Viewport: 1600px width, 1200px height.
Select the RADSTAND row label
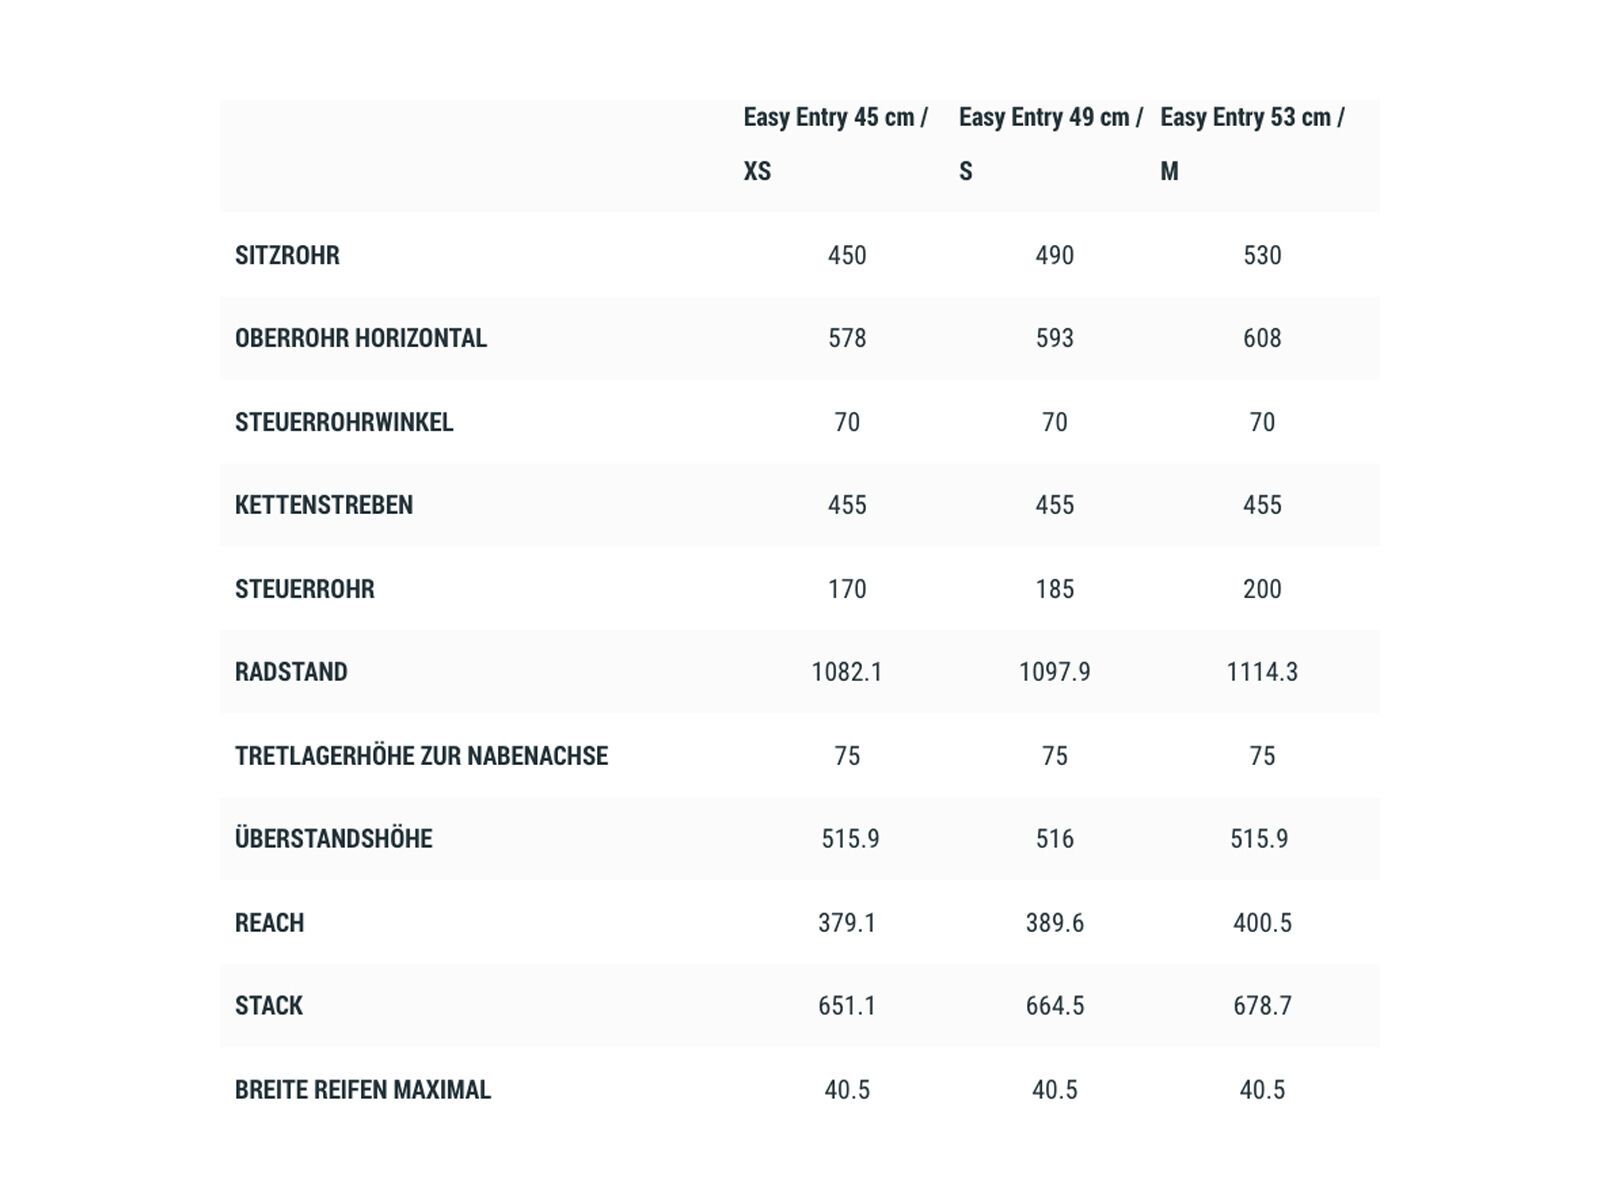coord(291,672)
